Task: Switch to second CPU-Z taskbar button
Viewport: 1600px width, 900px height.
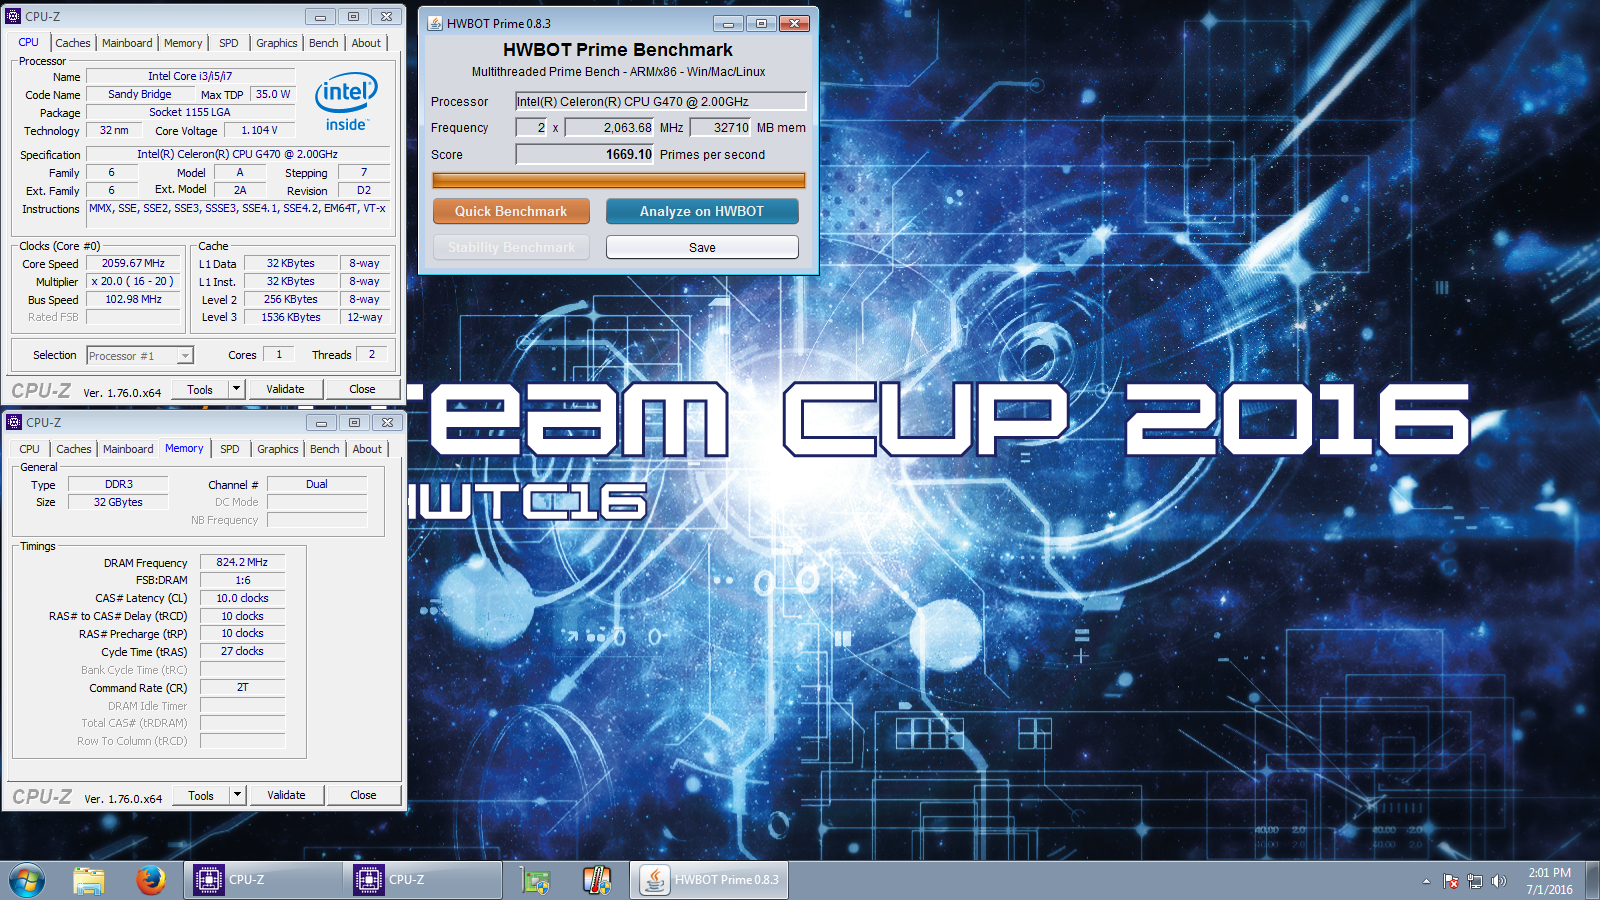Action: coord(422,880)
